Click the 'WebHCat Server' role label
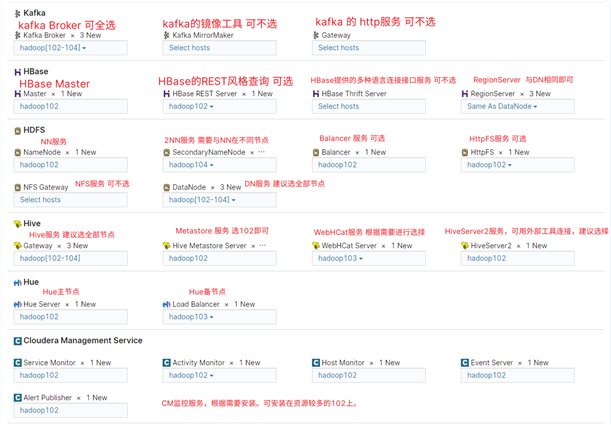The image size is (611, 425). point(349,246)
